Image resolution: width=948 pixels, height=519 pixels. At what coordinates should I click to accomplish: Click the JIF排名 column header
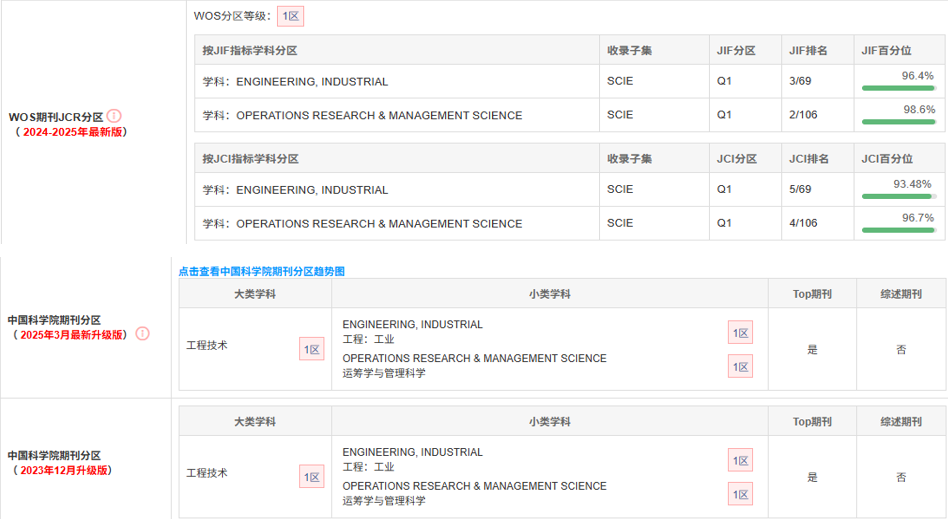[810, 50]
